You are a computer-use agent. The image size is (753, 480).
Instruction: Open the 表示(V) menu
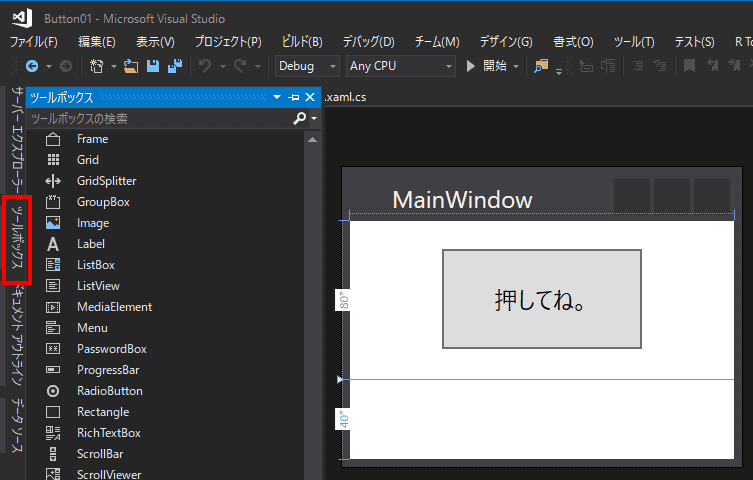[155, 42]
